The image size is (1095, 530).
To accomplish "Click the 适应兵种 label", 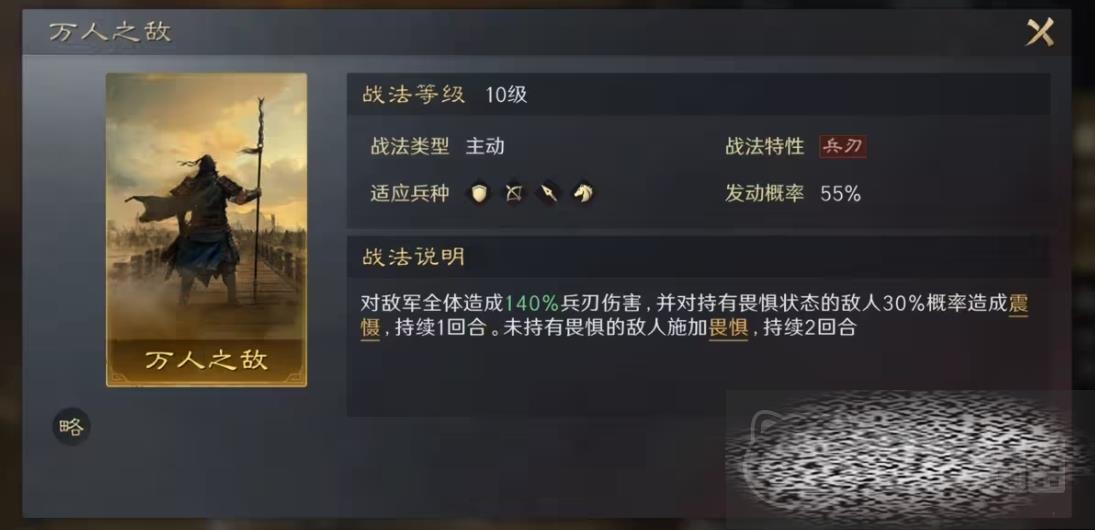I will (x=410, y=193).
